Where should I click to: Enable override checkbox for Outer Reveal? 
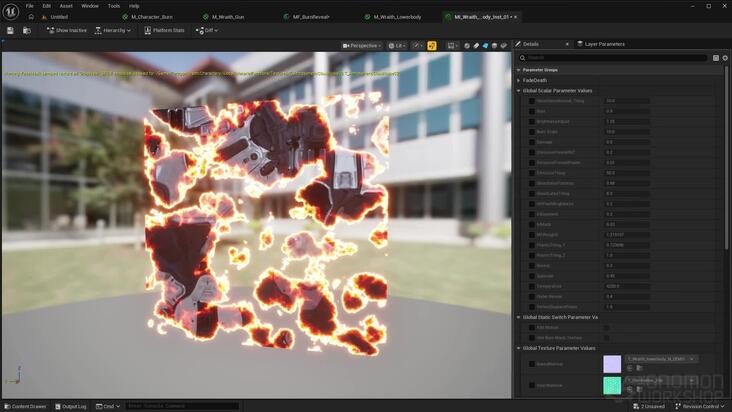click(532, 296)
